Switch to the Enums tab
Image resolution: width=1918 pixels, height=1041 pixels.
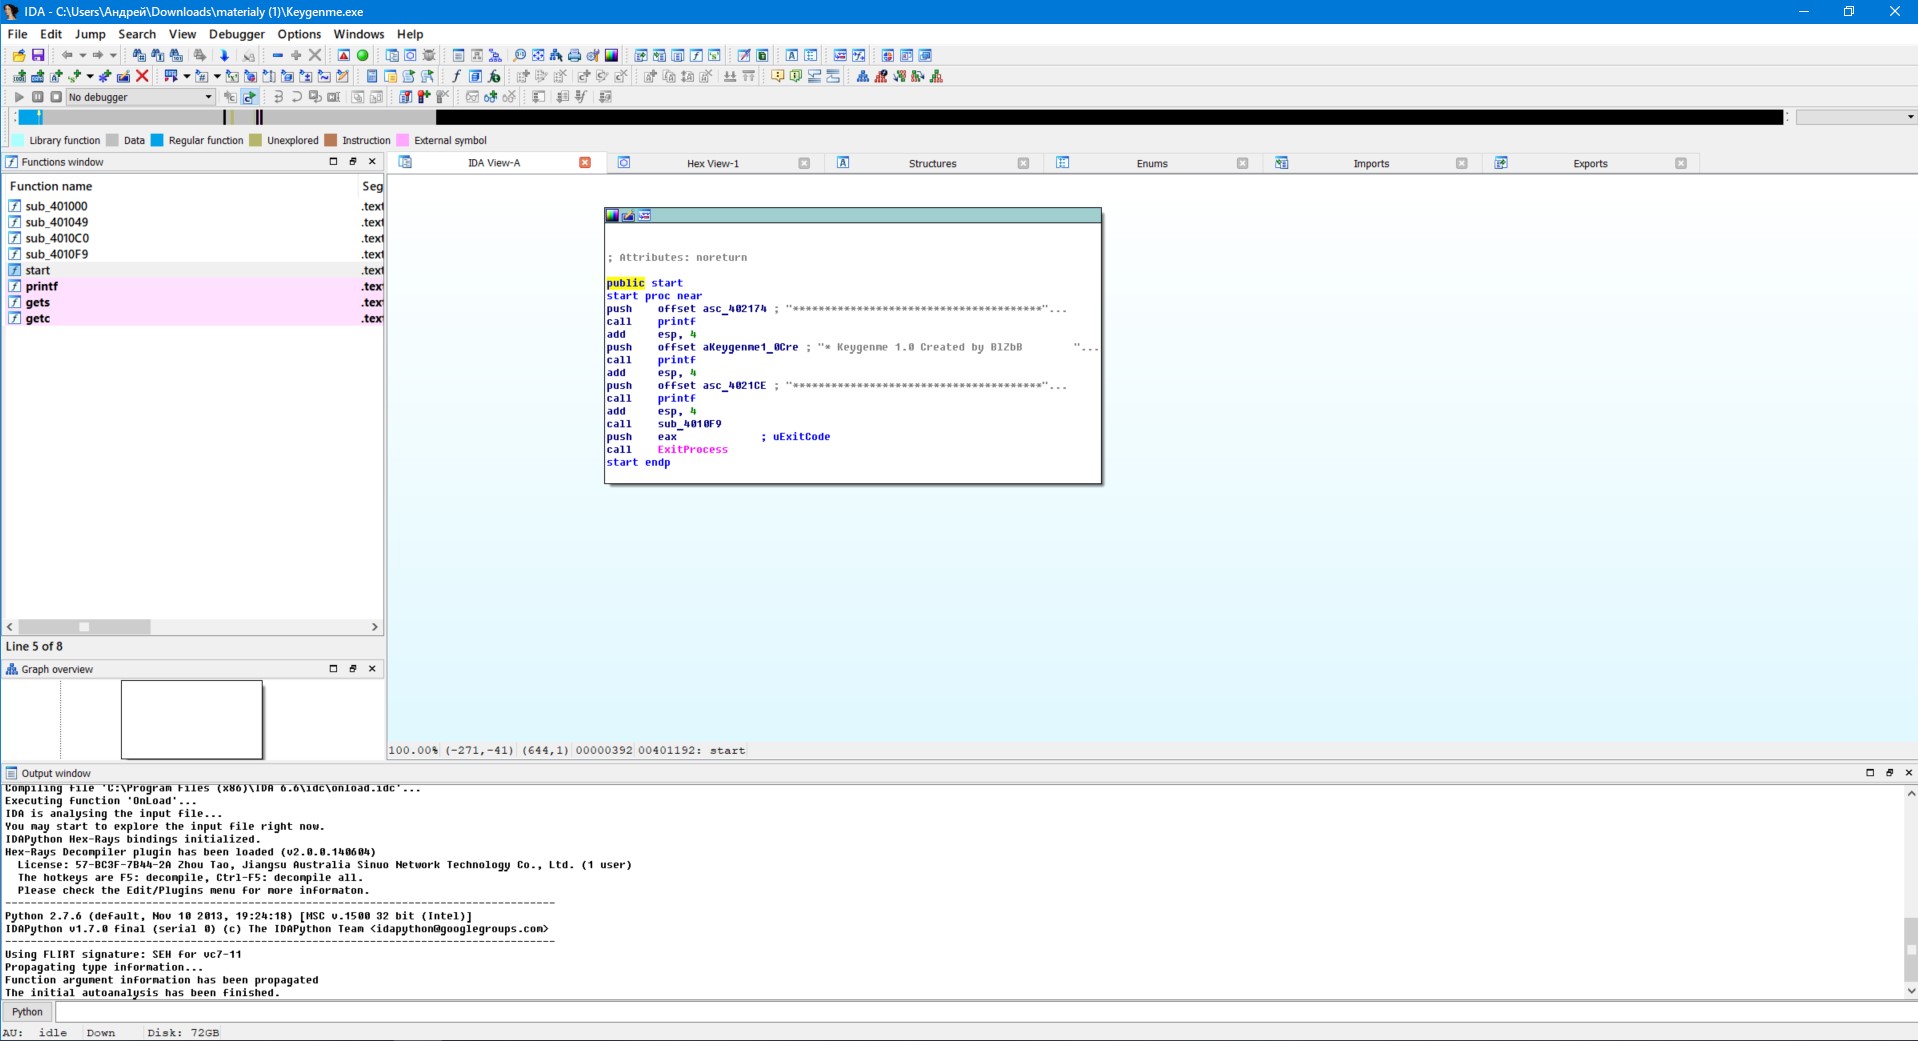[x=1152, y=163]
